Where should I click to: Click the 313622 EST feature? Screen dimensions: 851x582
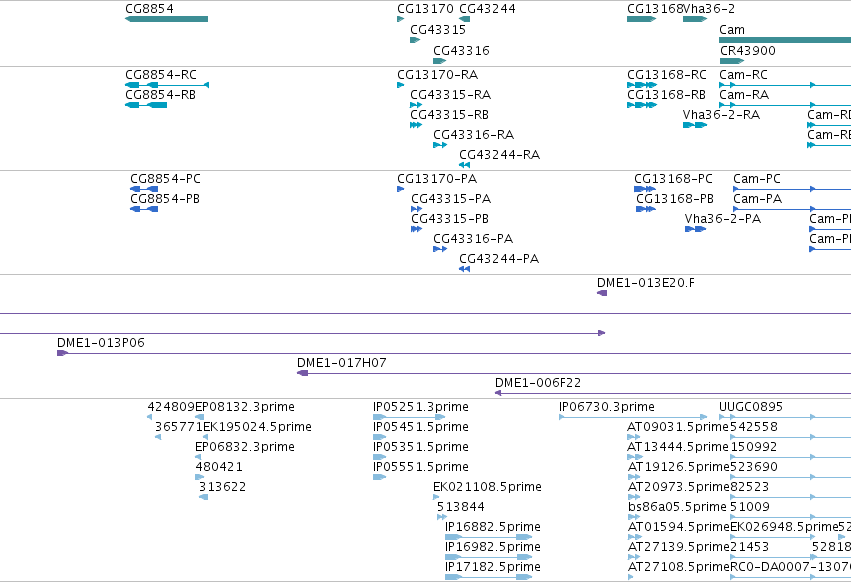[204, 497]
